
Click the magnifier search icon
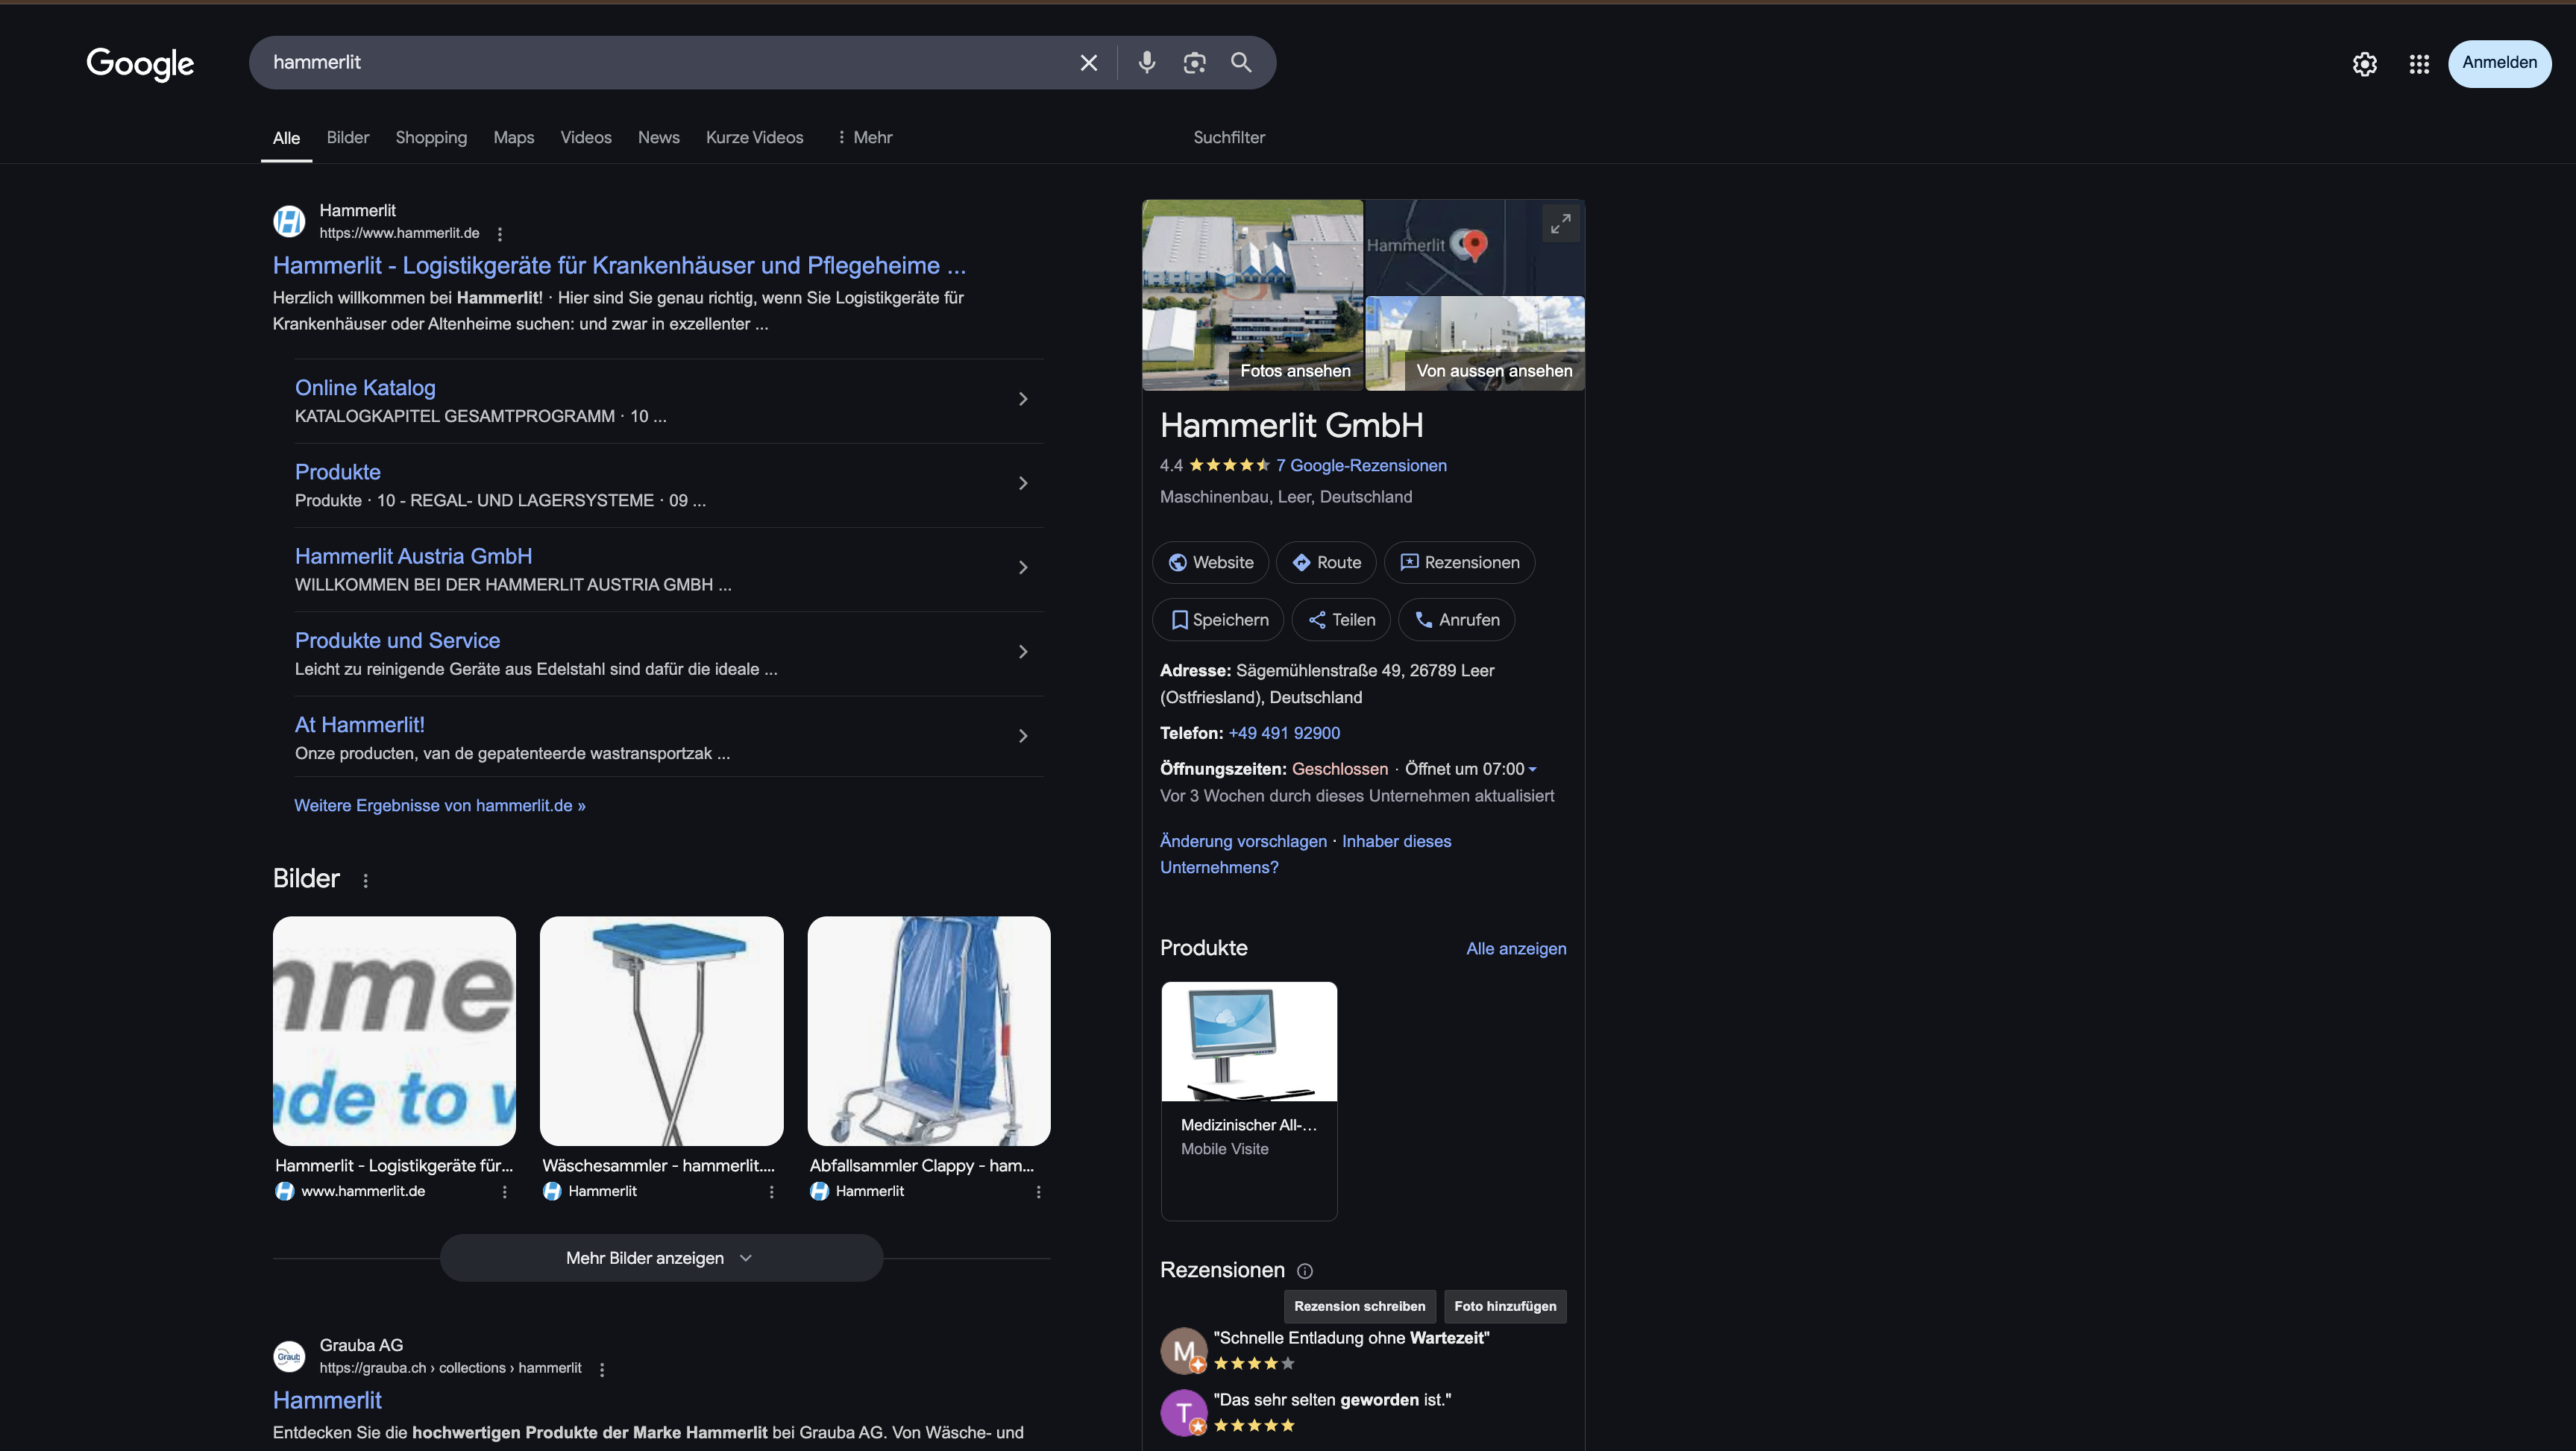point(1241,63)
